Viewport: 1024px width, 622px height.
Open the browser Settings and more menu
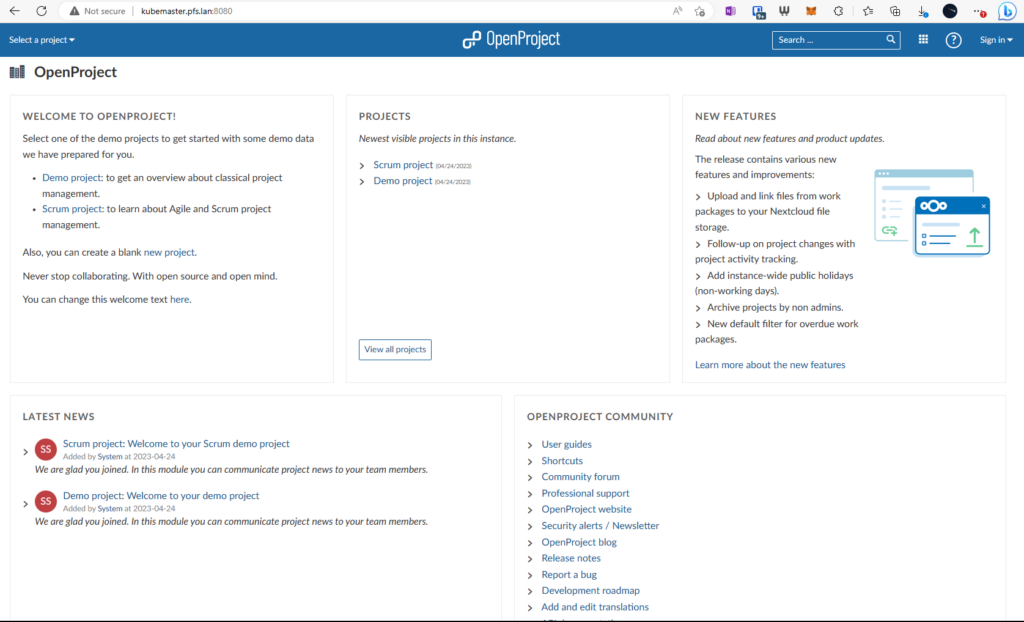(979, 12)
